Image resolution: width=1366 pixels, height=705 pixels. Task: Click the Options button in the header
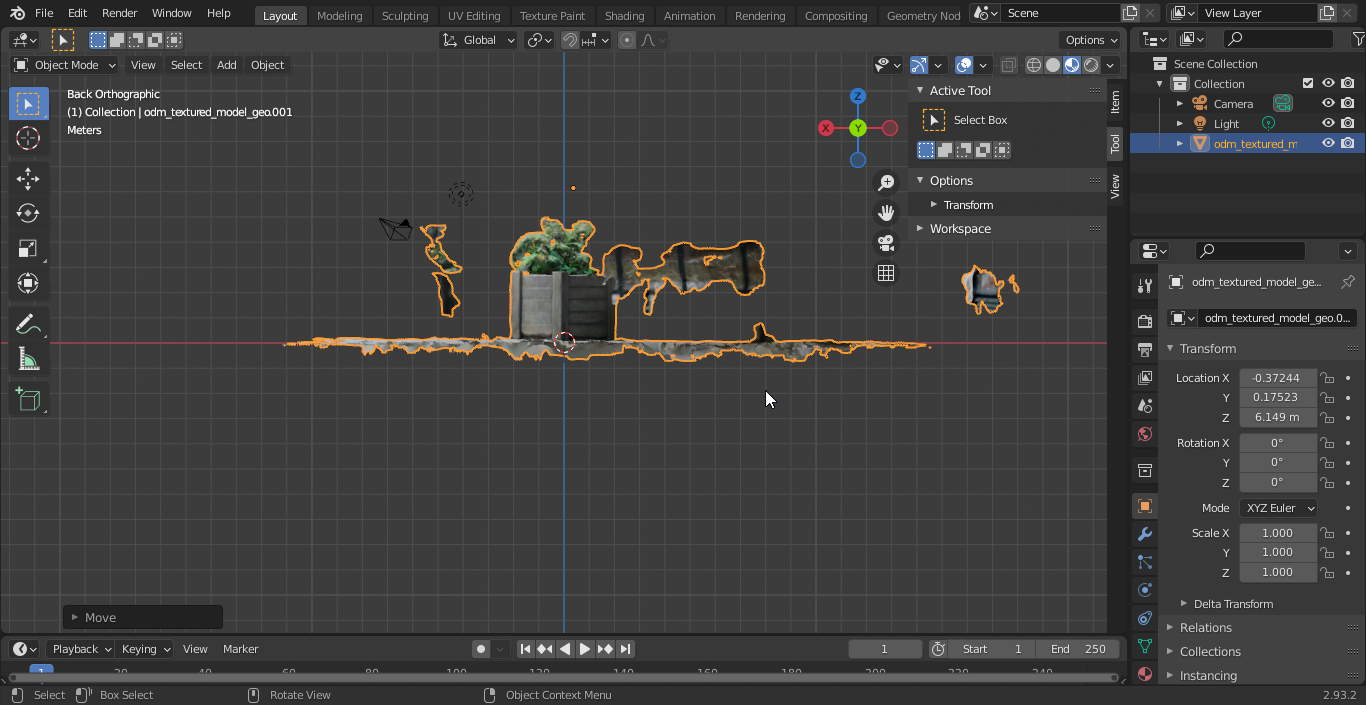(1090, 40)
